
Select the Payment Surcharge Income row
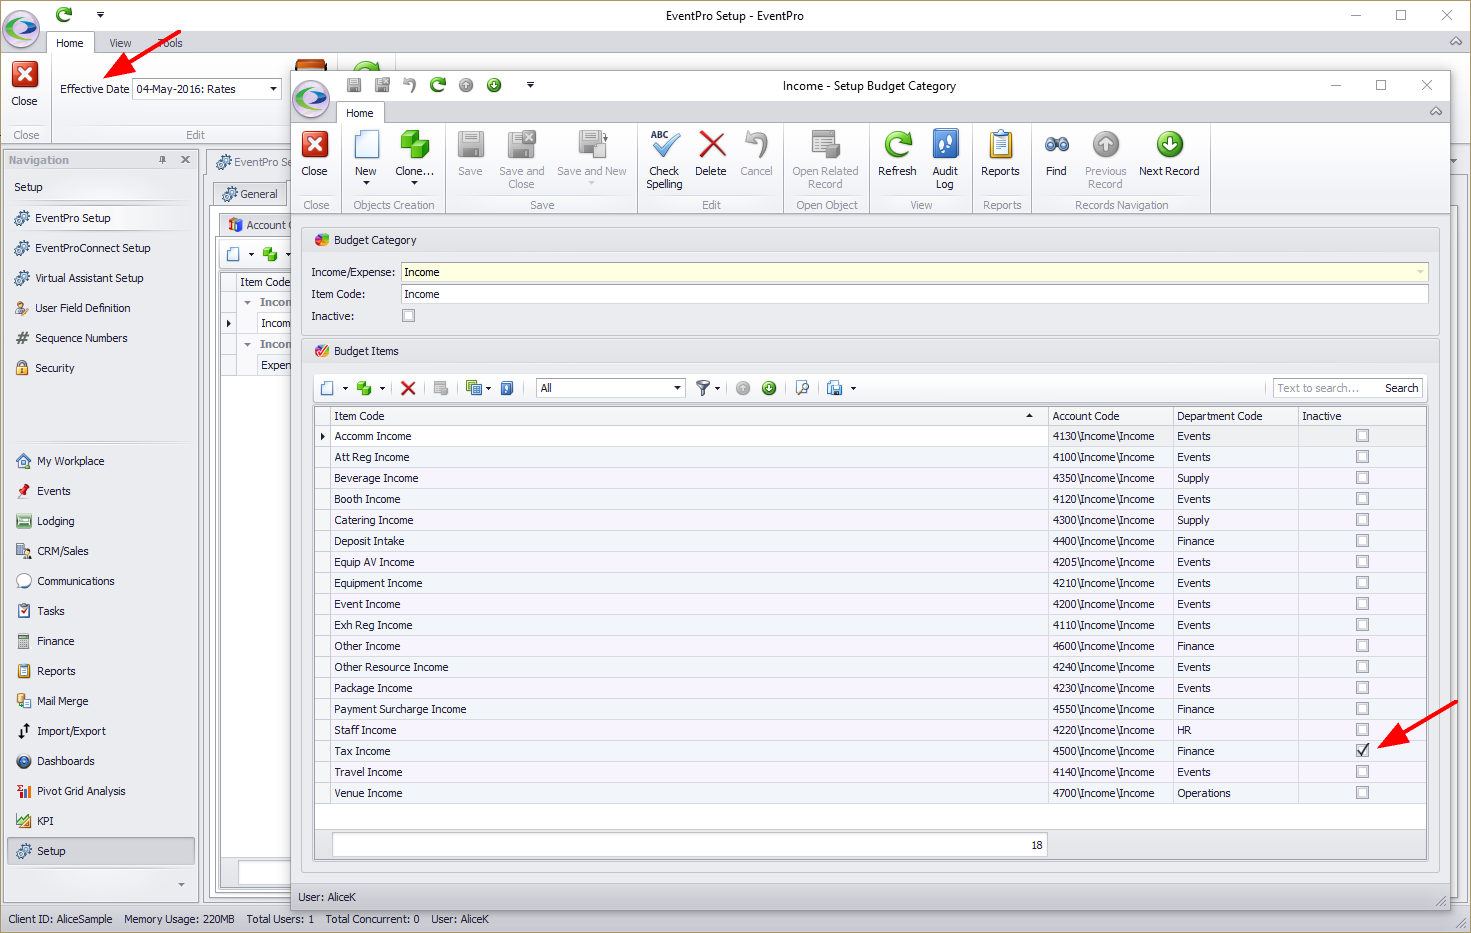click(870, 709)
